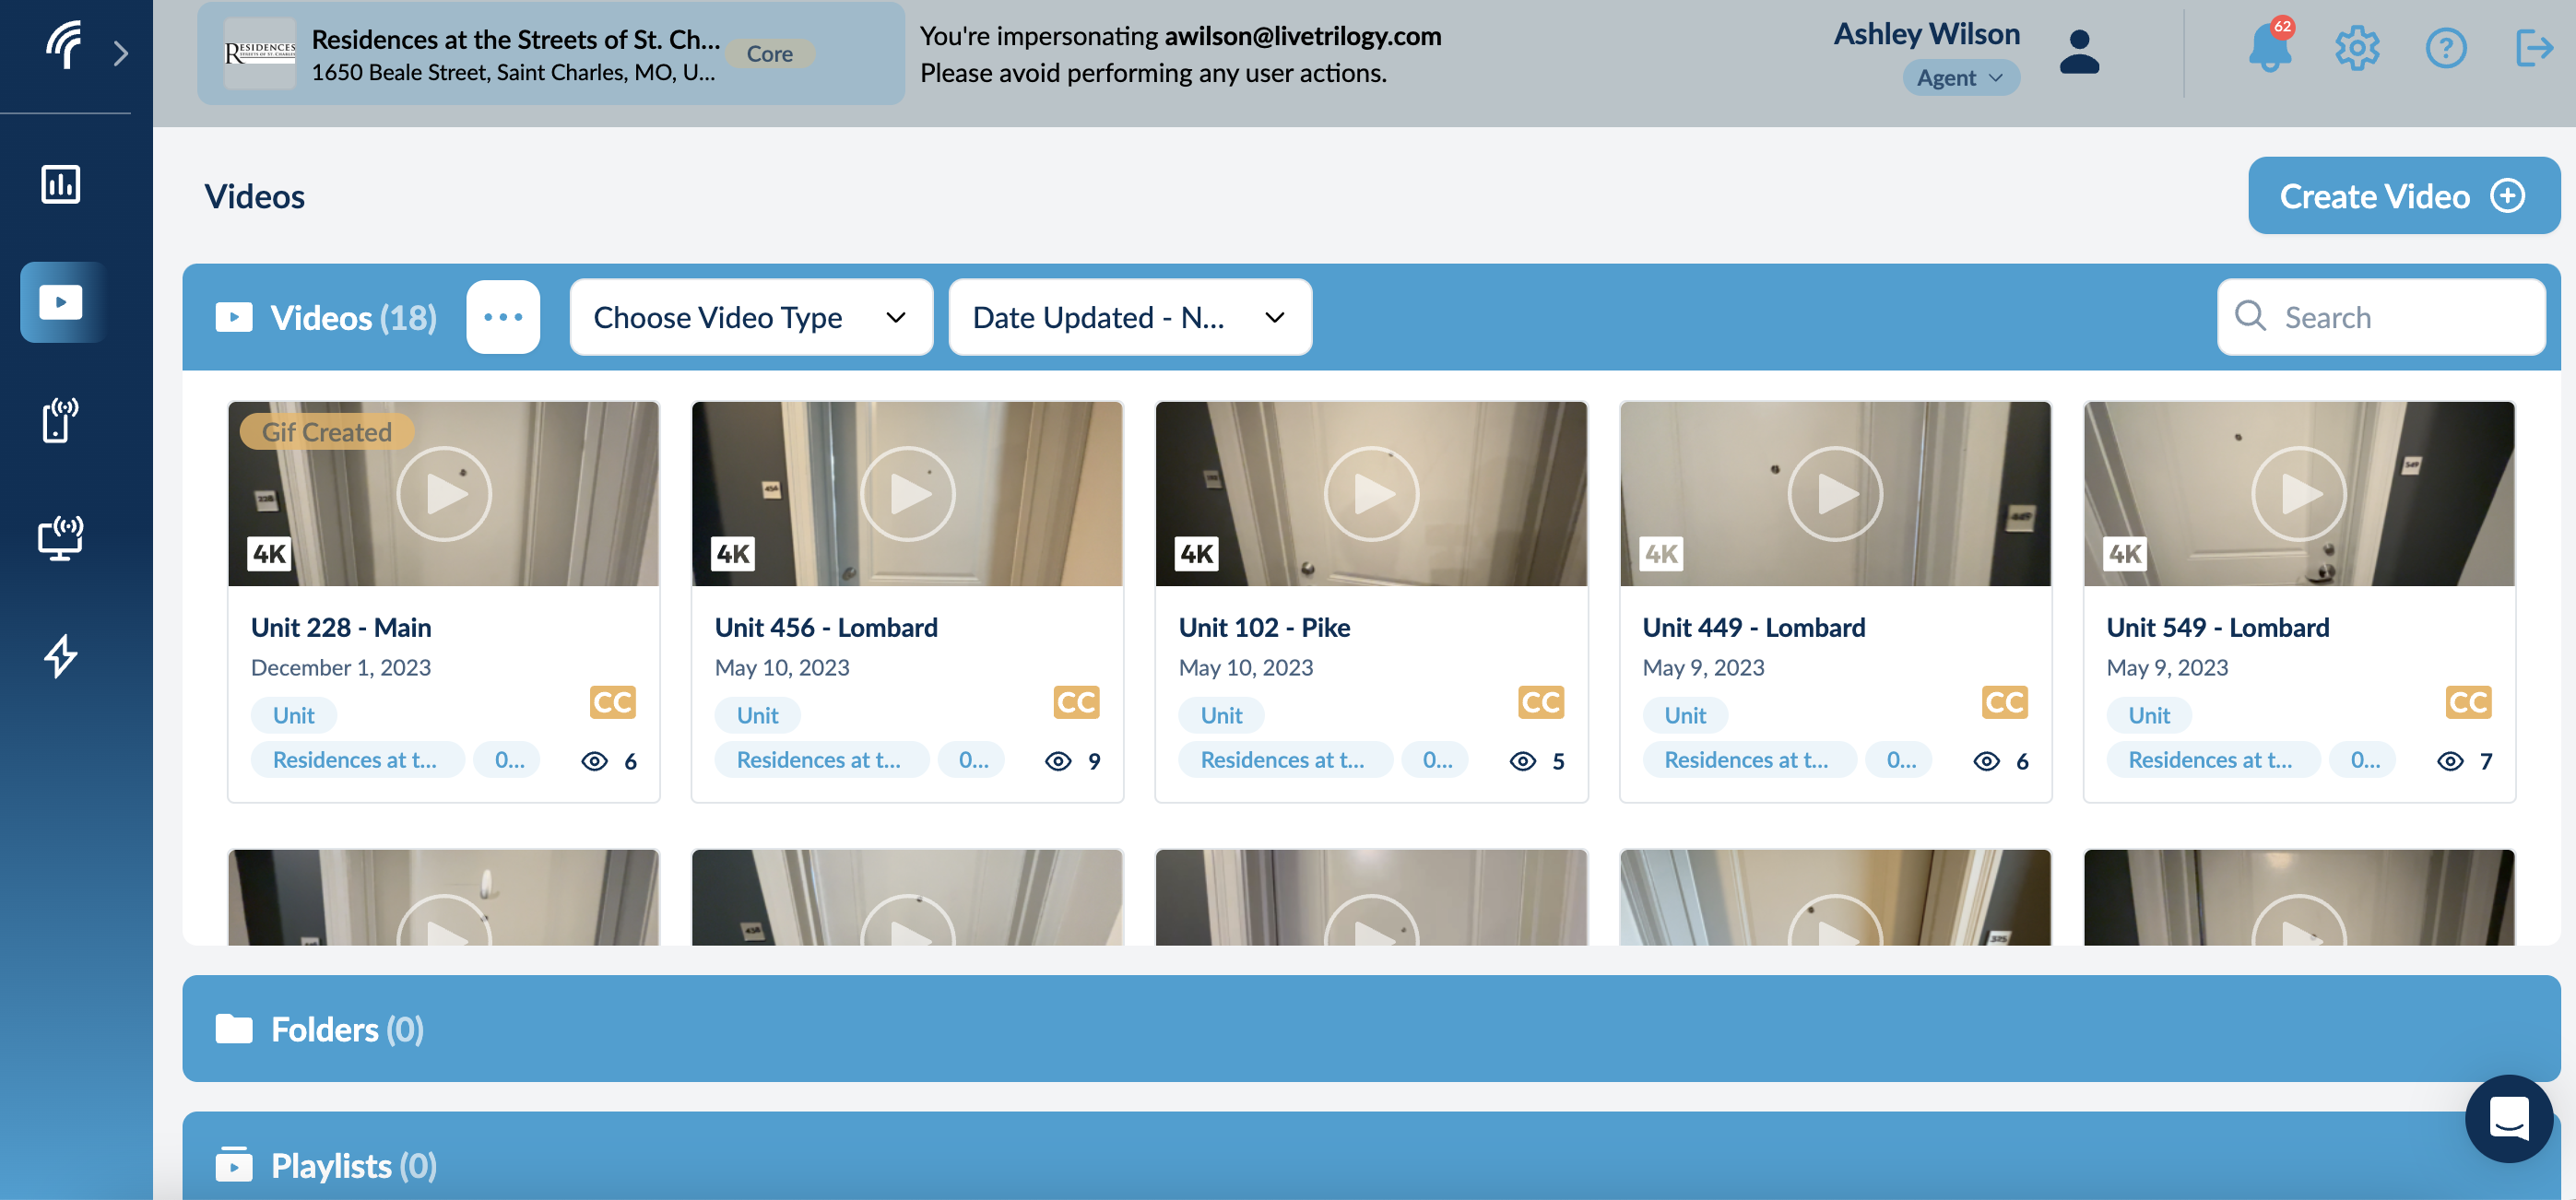The height and width of the screenshot is (1200, 2576).
Task: Open the chat support bubble
Action: pyautogui.click(x=2509, y=1118)
